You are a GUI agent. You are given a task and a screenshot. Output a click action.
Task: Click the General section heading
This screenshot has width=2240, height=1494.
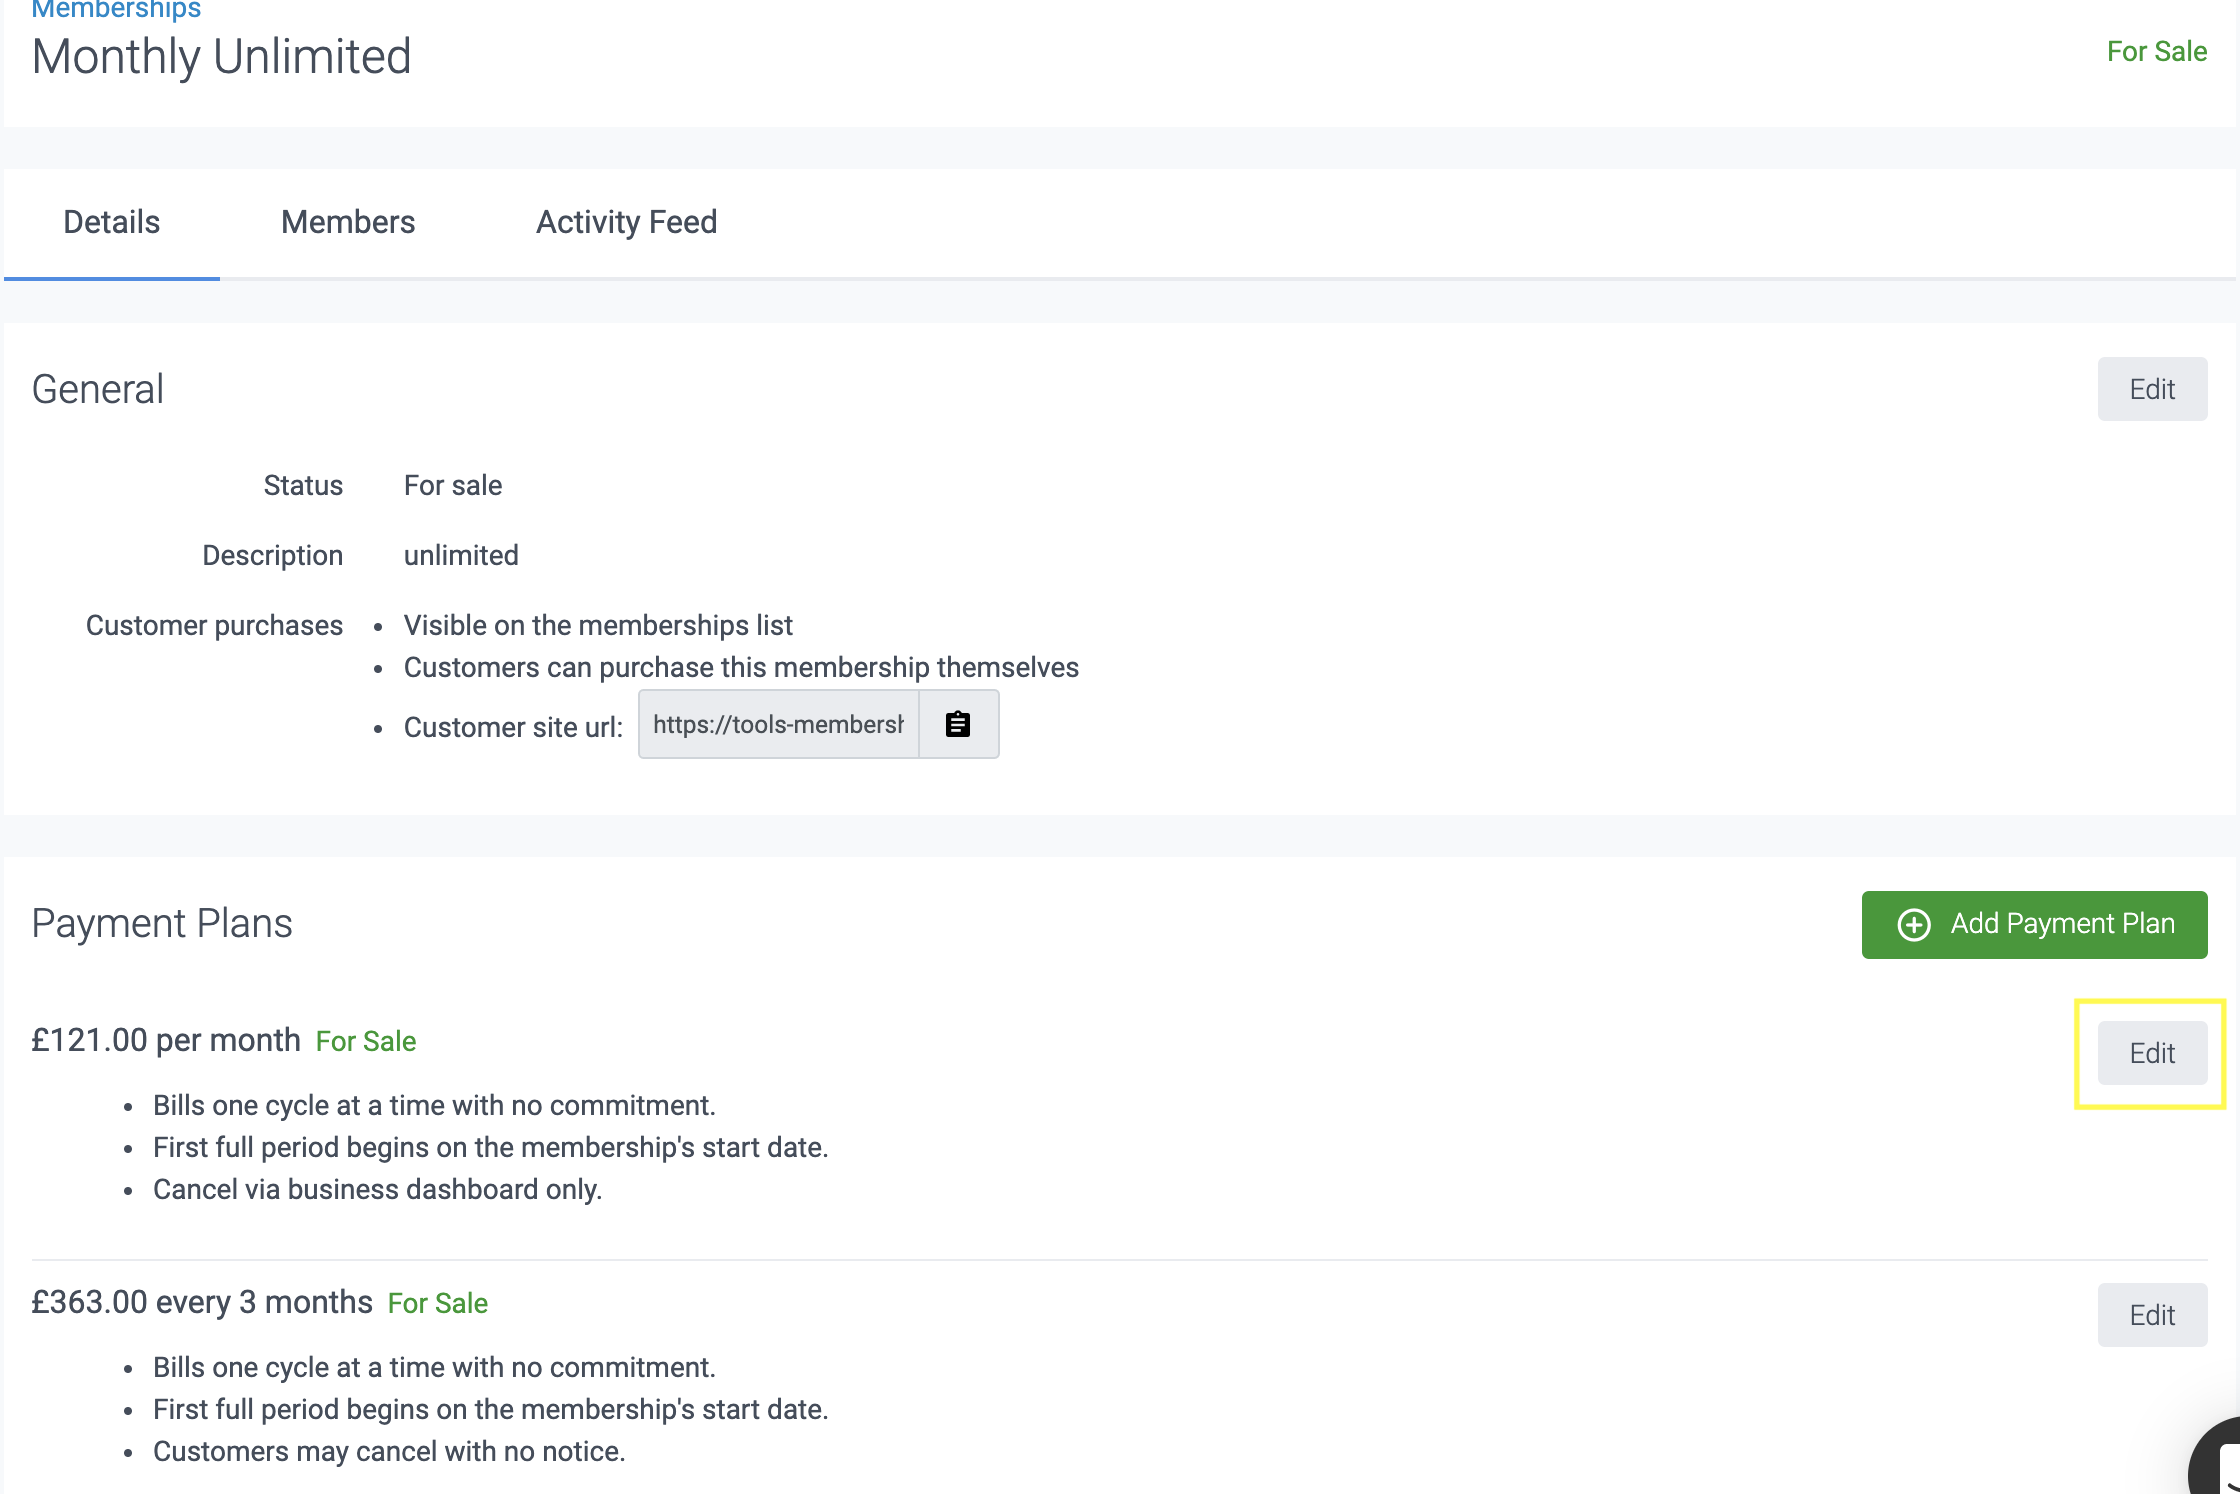click(98, 389)
